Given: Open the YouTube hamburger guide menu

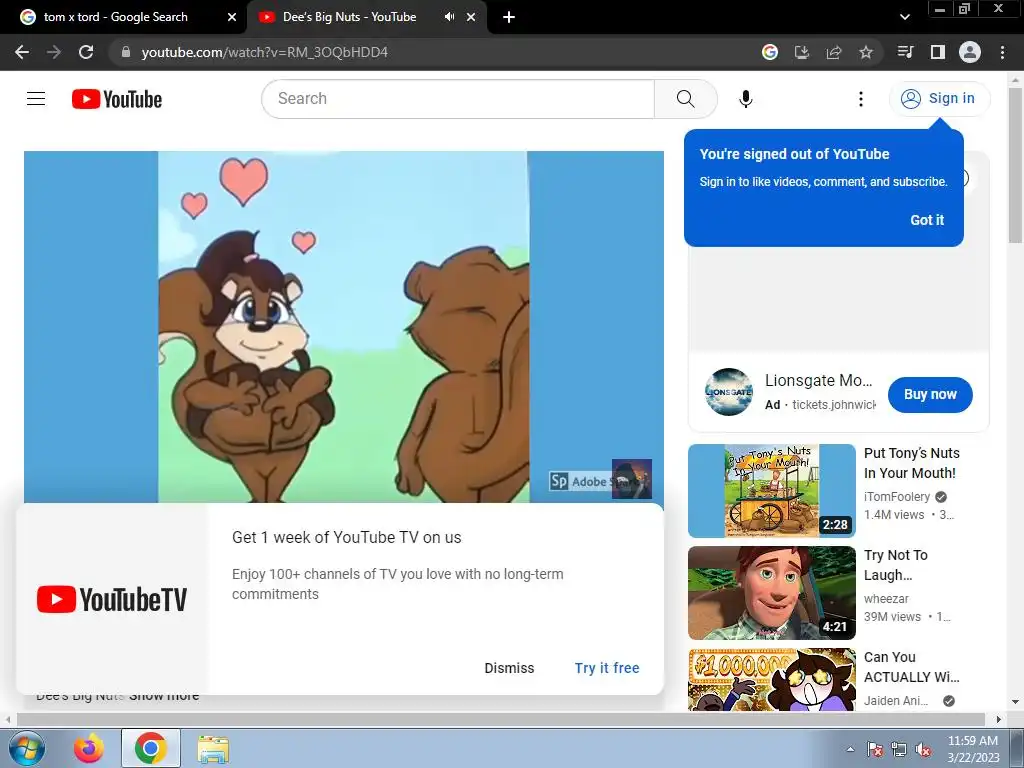Looking at the screenshot, I should (x=36, y=99).
